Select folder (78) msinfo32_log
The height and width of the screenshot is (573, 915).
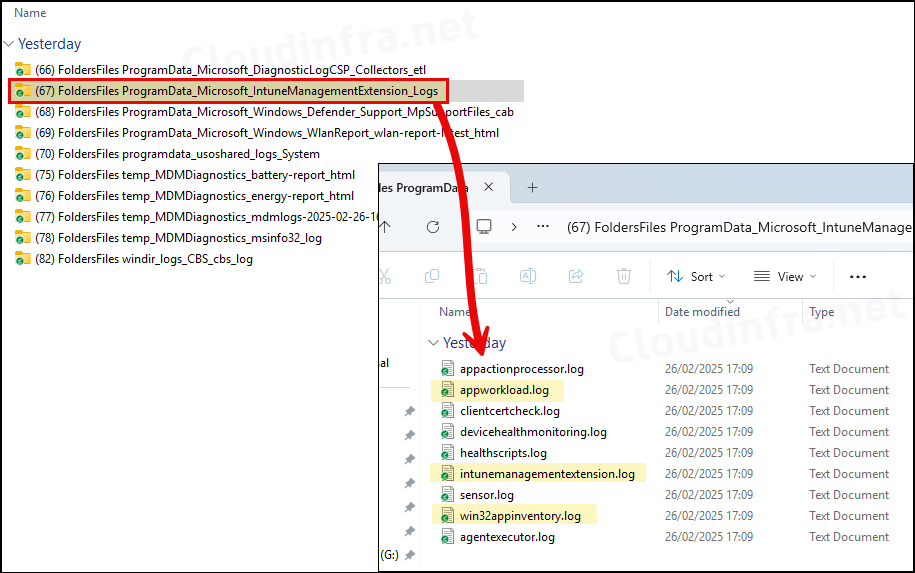[x=178, y=238]
